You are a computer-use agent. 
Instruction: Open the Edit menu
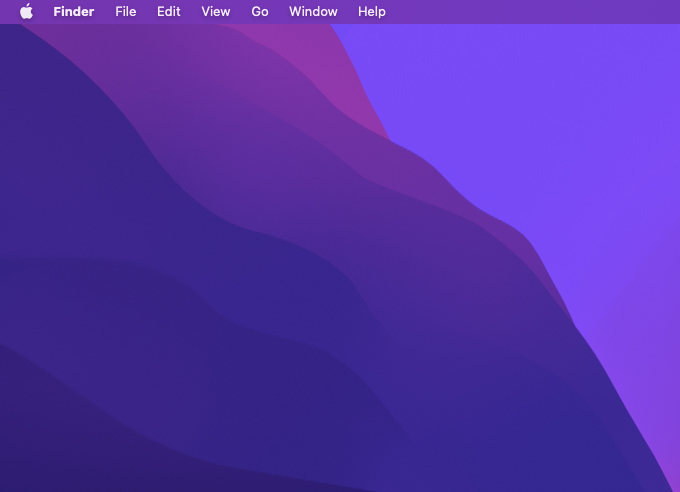tap(169, 12)
